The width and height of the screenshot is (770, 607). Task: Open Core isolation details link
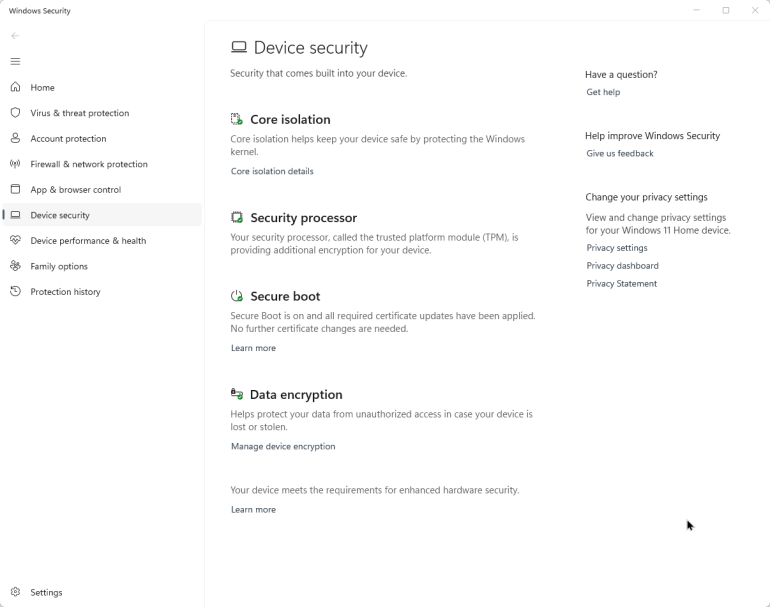(x=272, y=171)
